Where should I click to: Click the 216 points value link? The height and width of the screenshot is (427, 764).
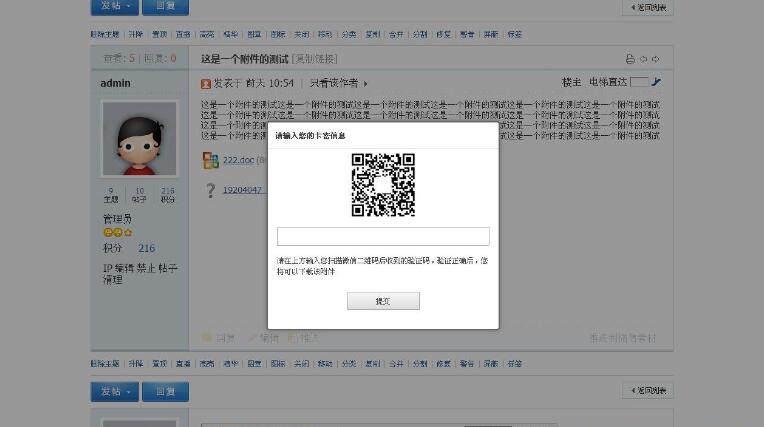[146, 248]
